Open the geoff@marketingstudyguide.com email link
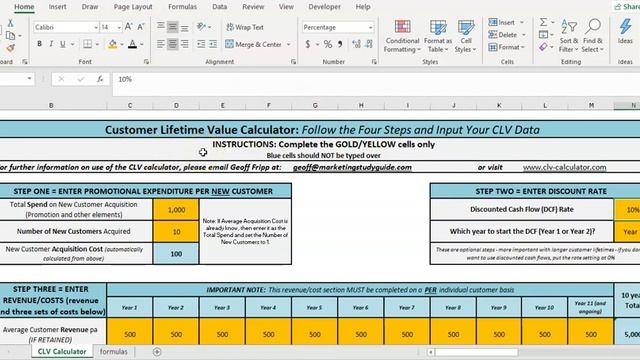 click(x=352, y=167)
